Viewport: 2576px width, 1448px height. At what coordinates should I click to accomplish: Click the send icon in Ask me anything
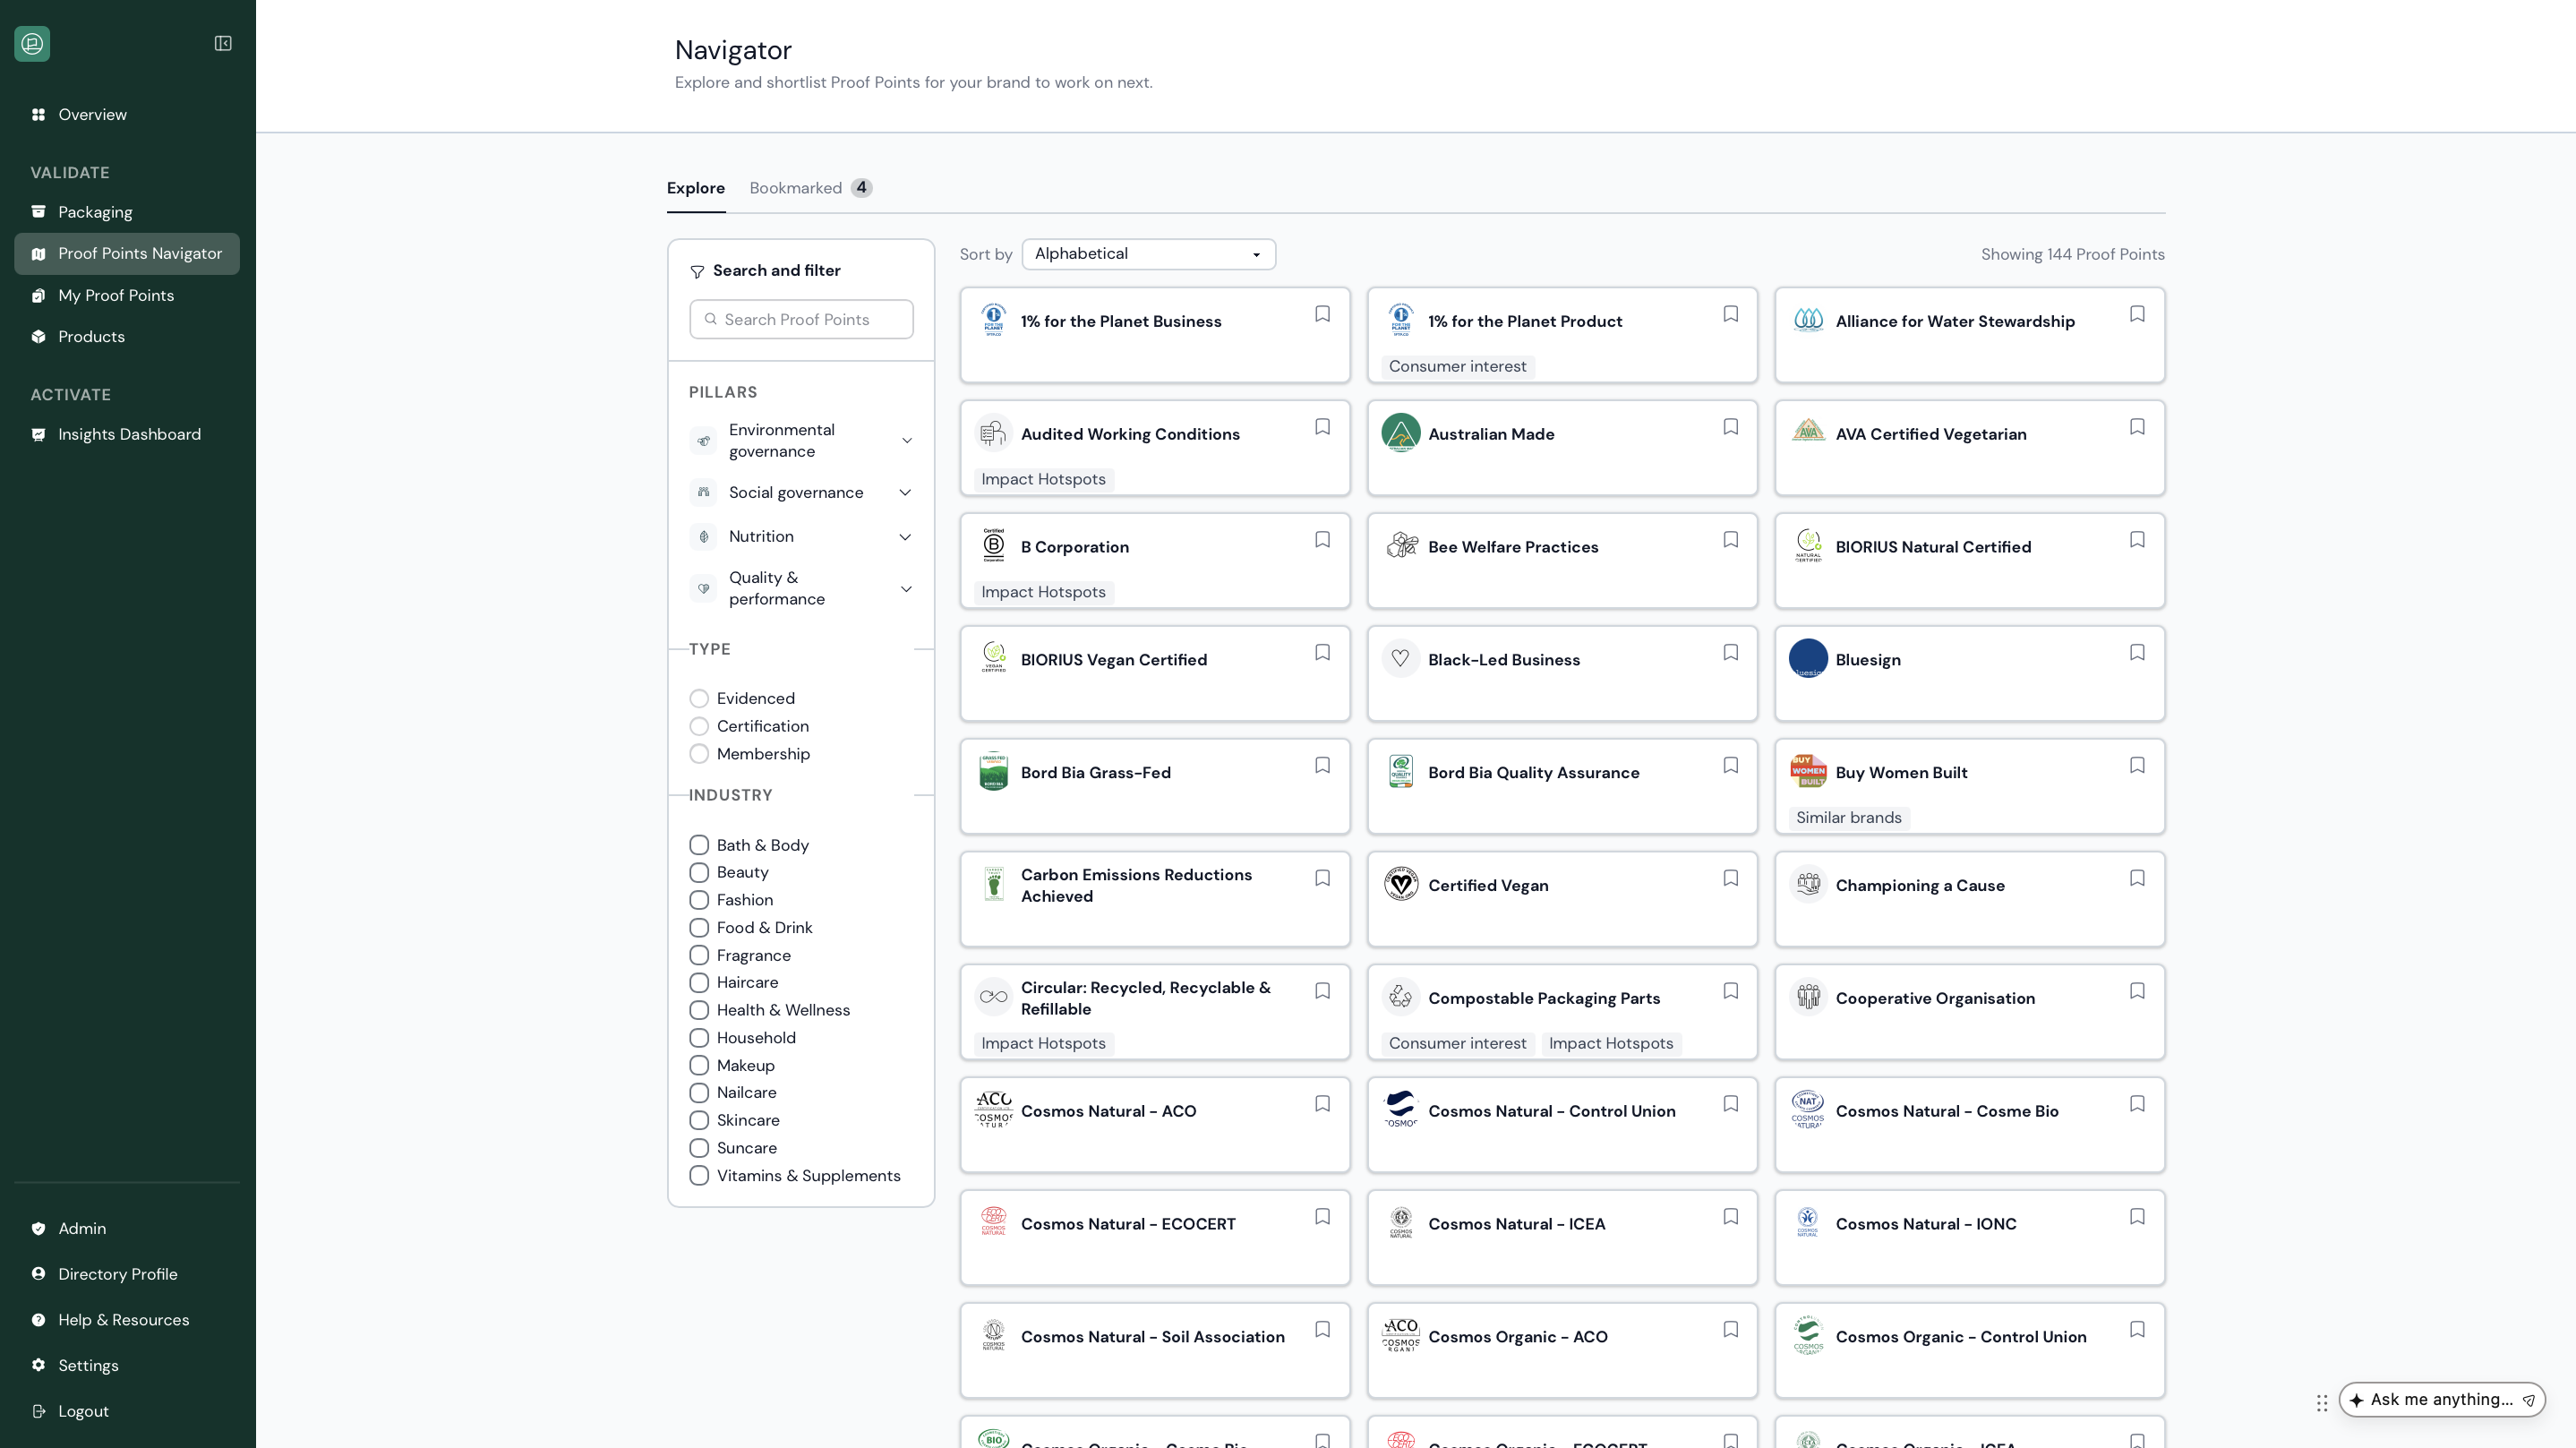coord(2528,1400)
